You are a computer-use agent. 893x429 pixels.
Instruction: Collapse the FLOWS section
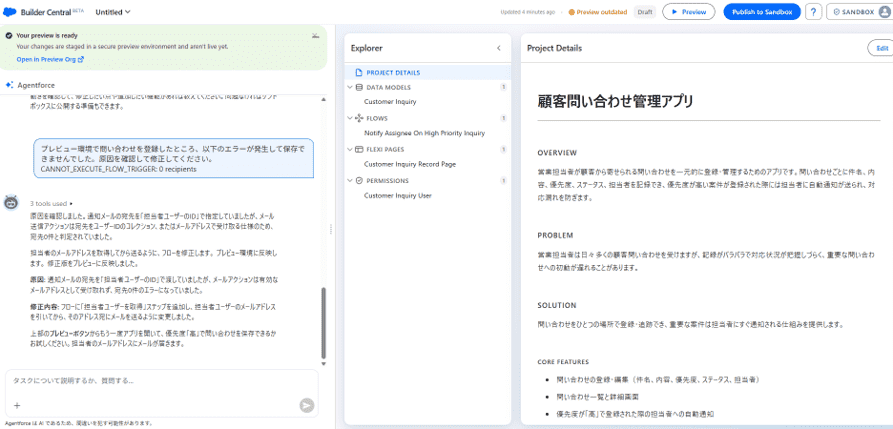(x=350, y=118)
